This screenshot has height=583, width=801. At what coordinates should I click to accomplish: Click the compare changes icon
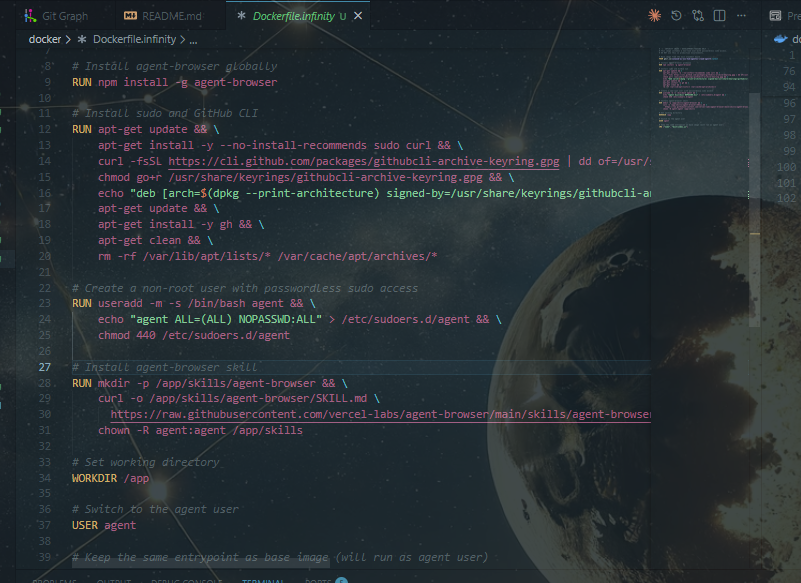[698, 16]
